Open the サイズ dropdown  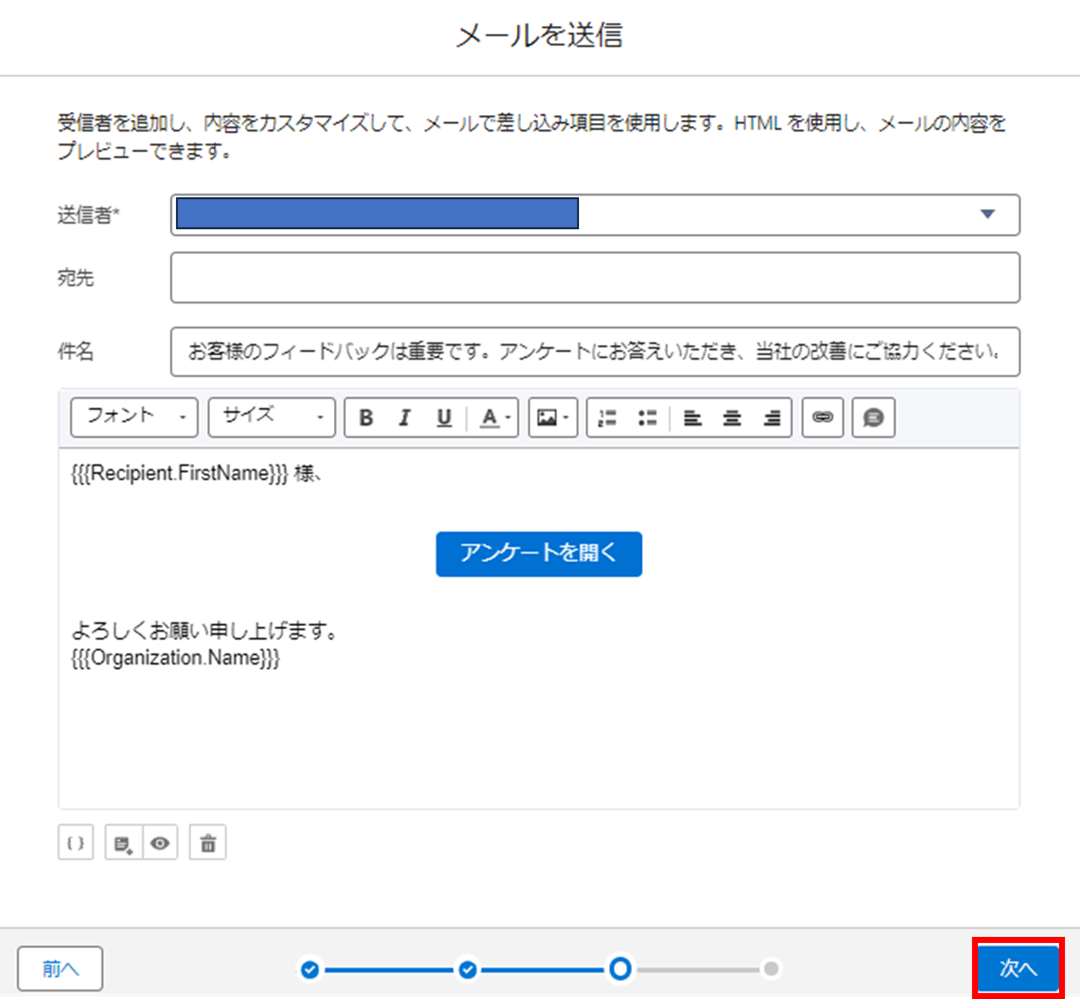(272, 418)
